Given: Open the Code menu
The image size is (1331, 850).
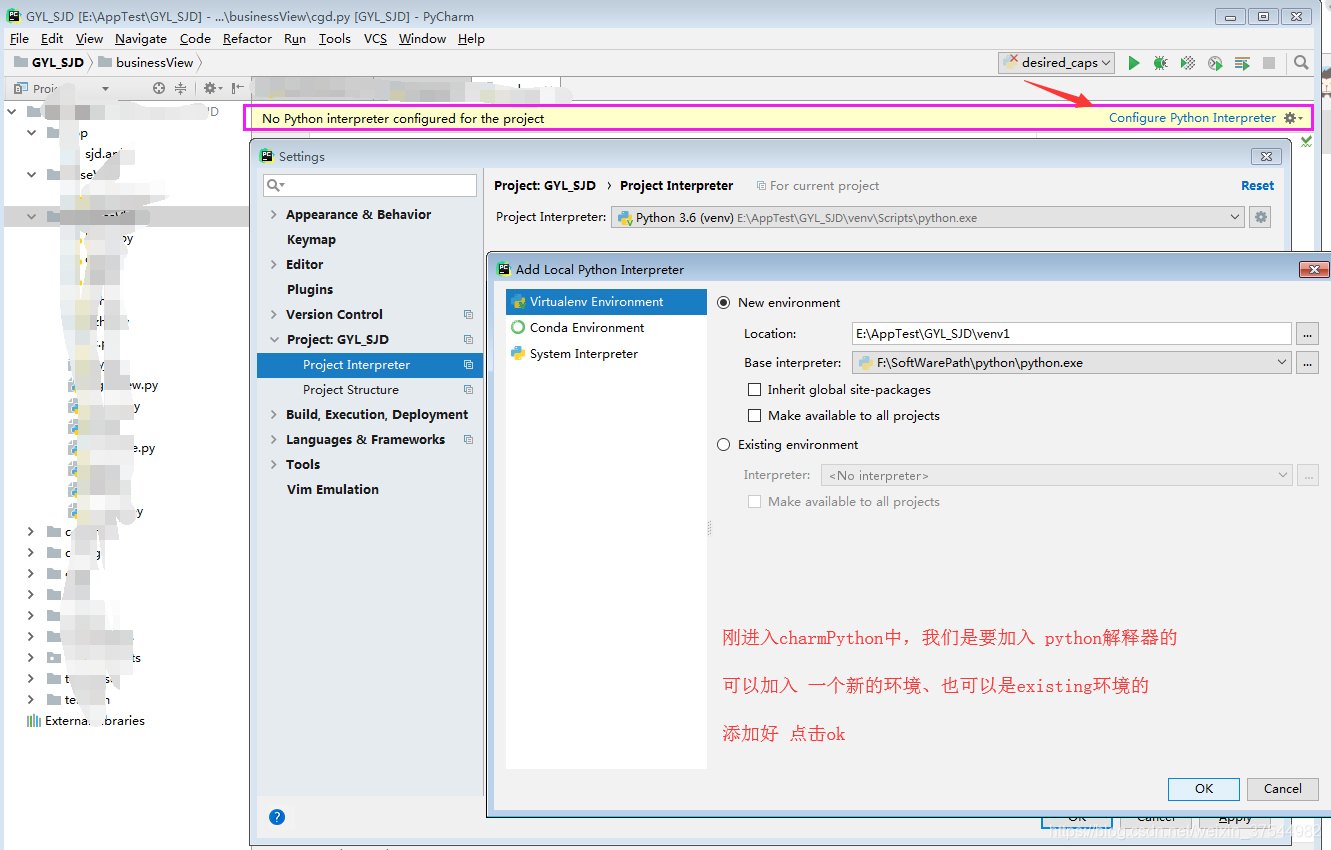Looking at the screenshot, I should pyautogui.click(x=195, y=39).
